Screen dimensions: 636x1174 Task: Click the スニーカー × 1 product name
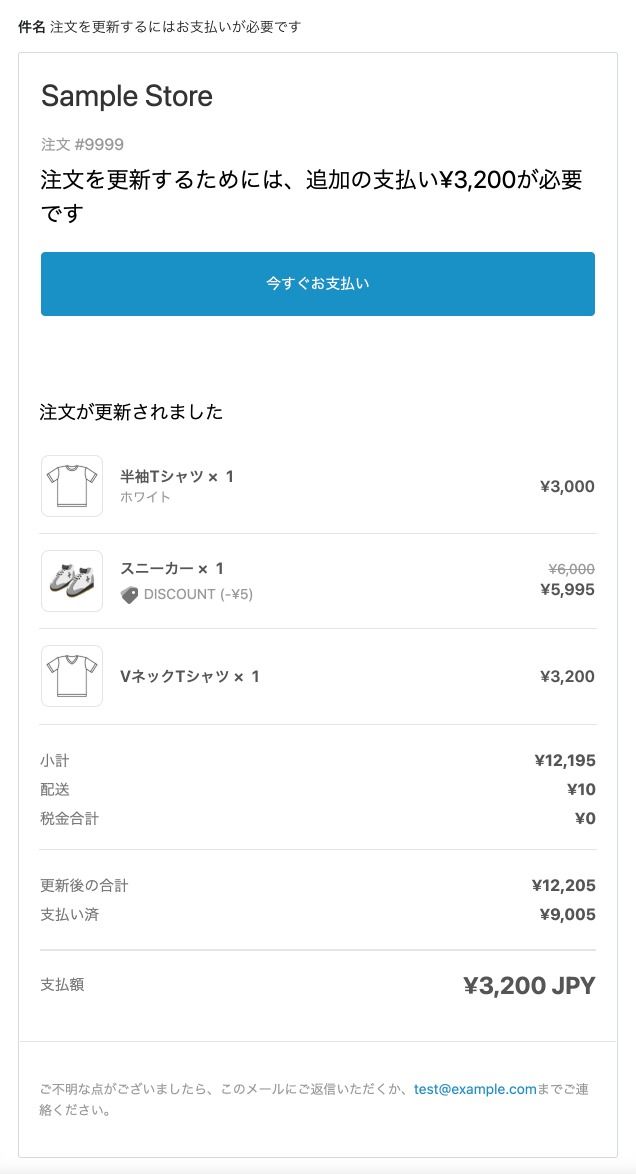[172, 569]
